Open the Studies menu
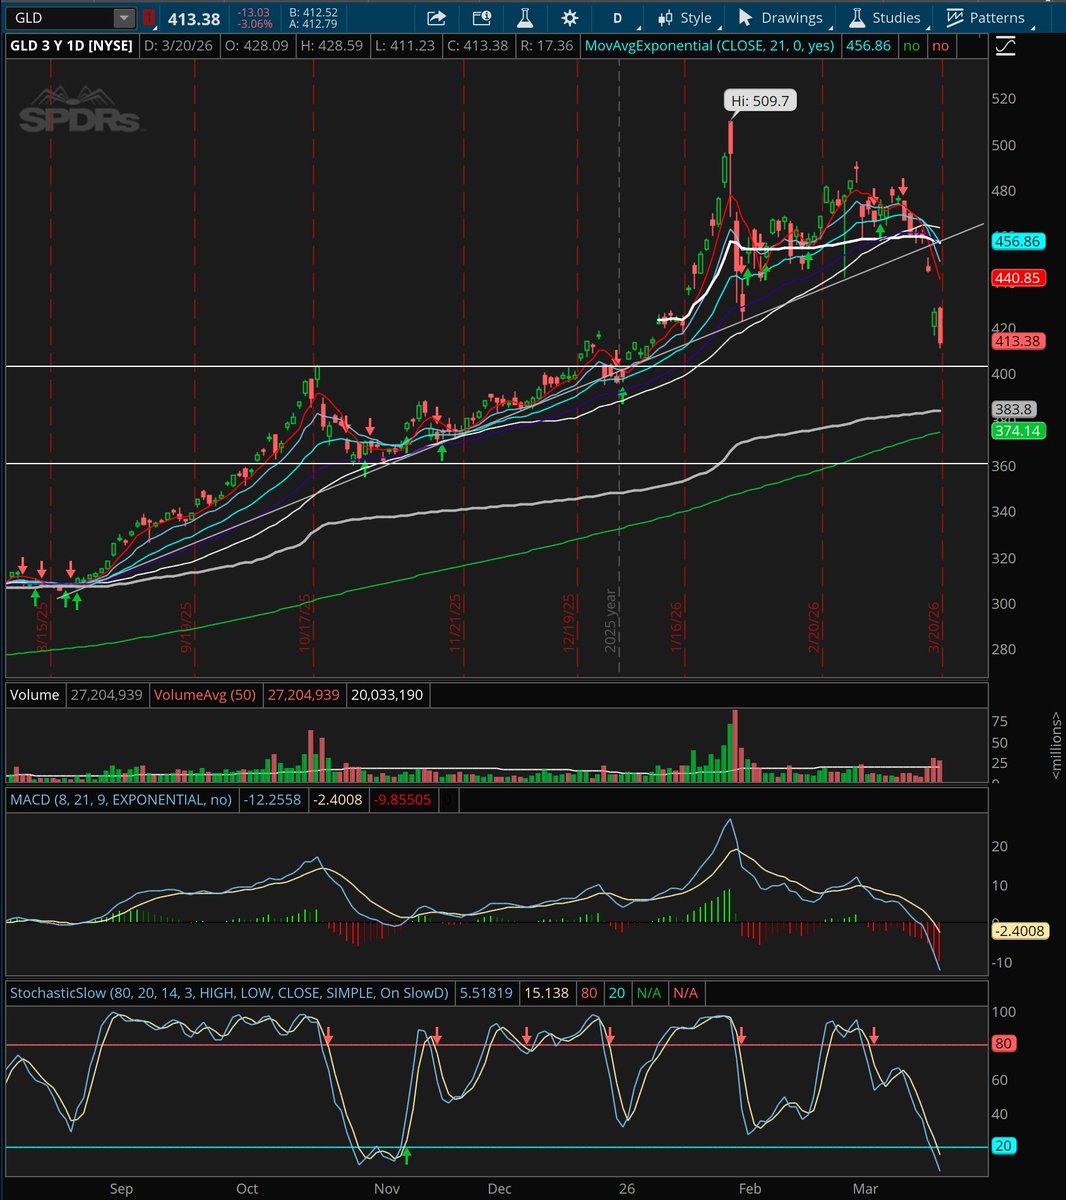The image size is (1066, 1200). pyautogui.click(x=884, y=18)
